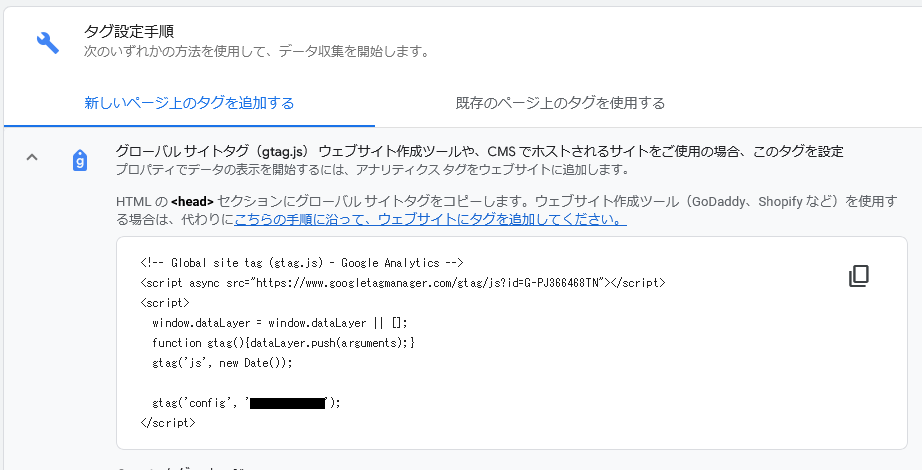Open the こちらの手順に沿って link

(x=430, y=219)
